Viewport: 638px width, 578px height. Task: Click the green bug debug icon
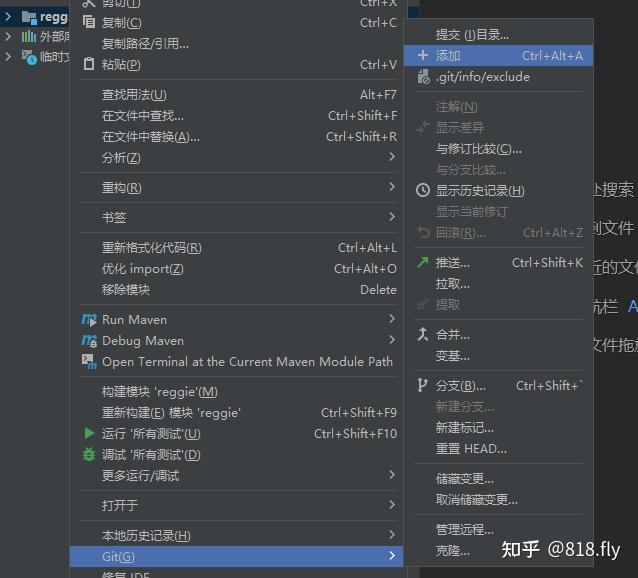pos(89,454)
